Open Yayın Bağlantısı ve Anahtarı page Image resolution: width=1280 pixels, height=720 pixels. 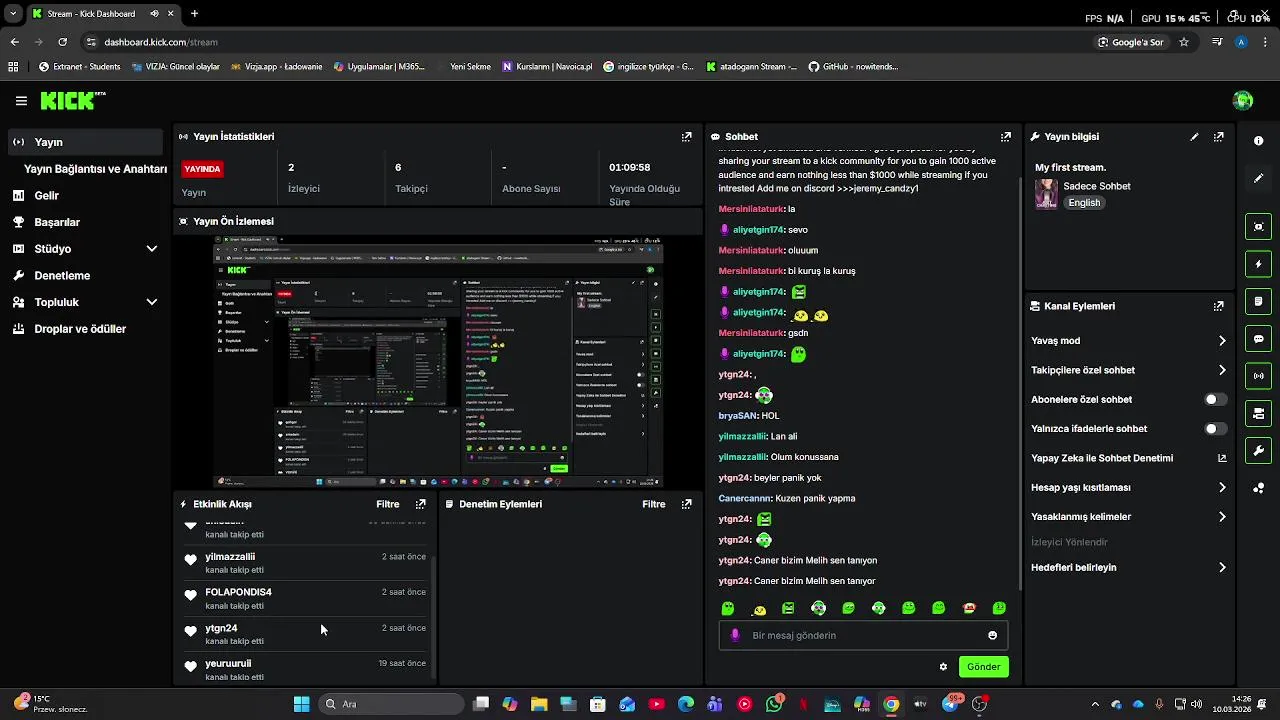tap(95, 169)
